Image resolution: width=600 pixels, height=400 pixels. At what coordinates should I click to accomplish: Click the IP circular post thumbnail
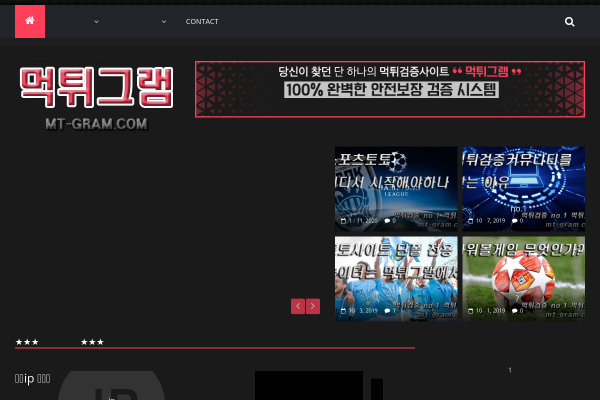pyautogui.click(x=111, y=385)
